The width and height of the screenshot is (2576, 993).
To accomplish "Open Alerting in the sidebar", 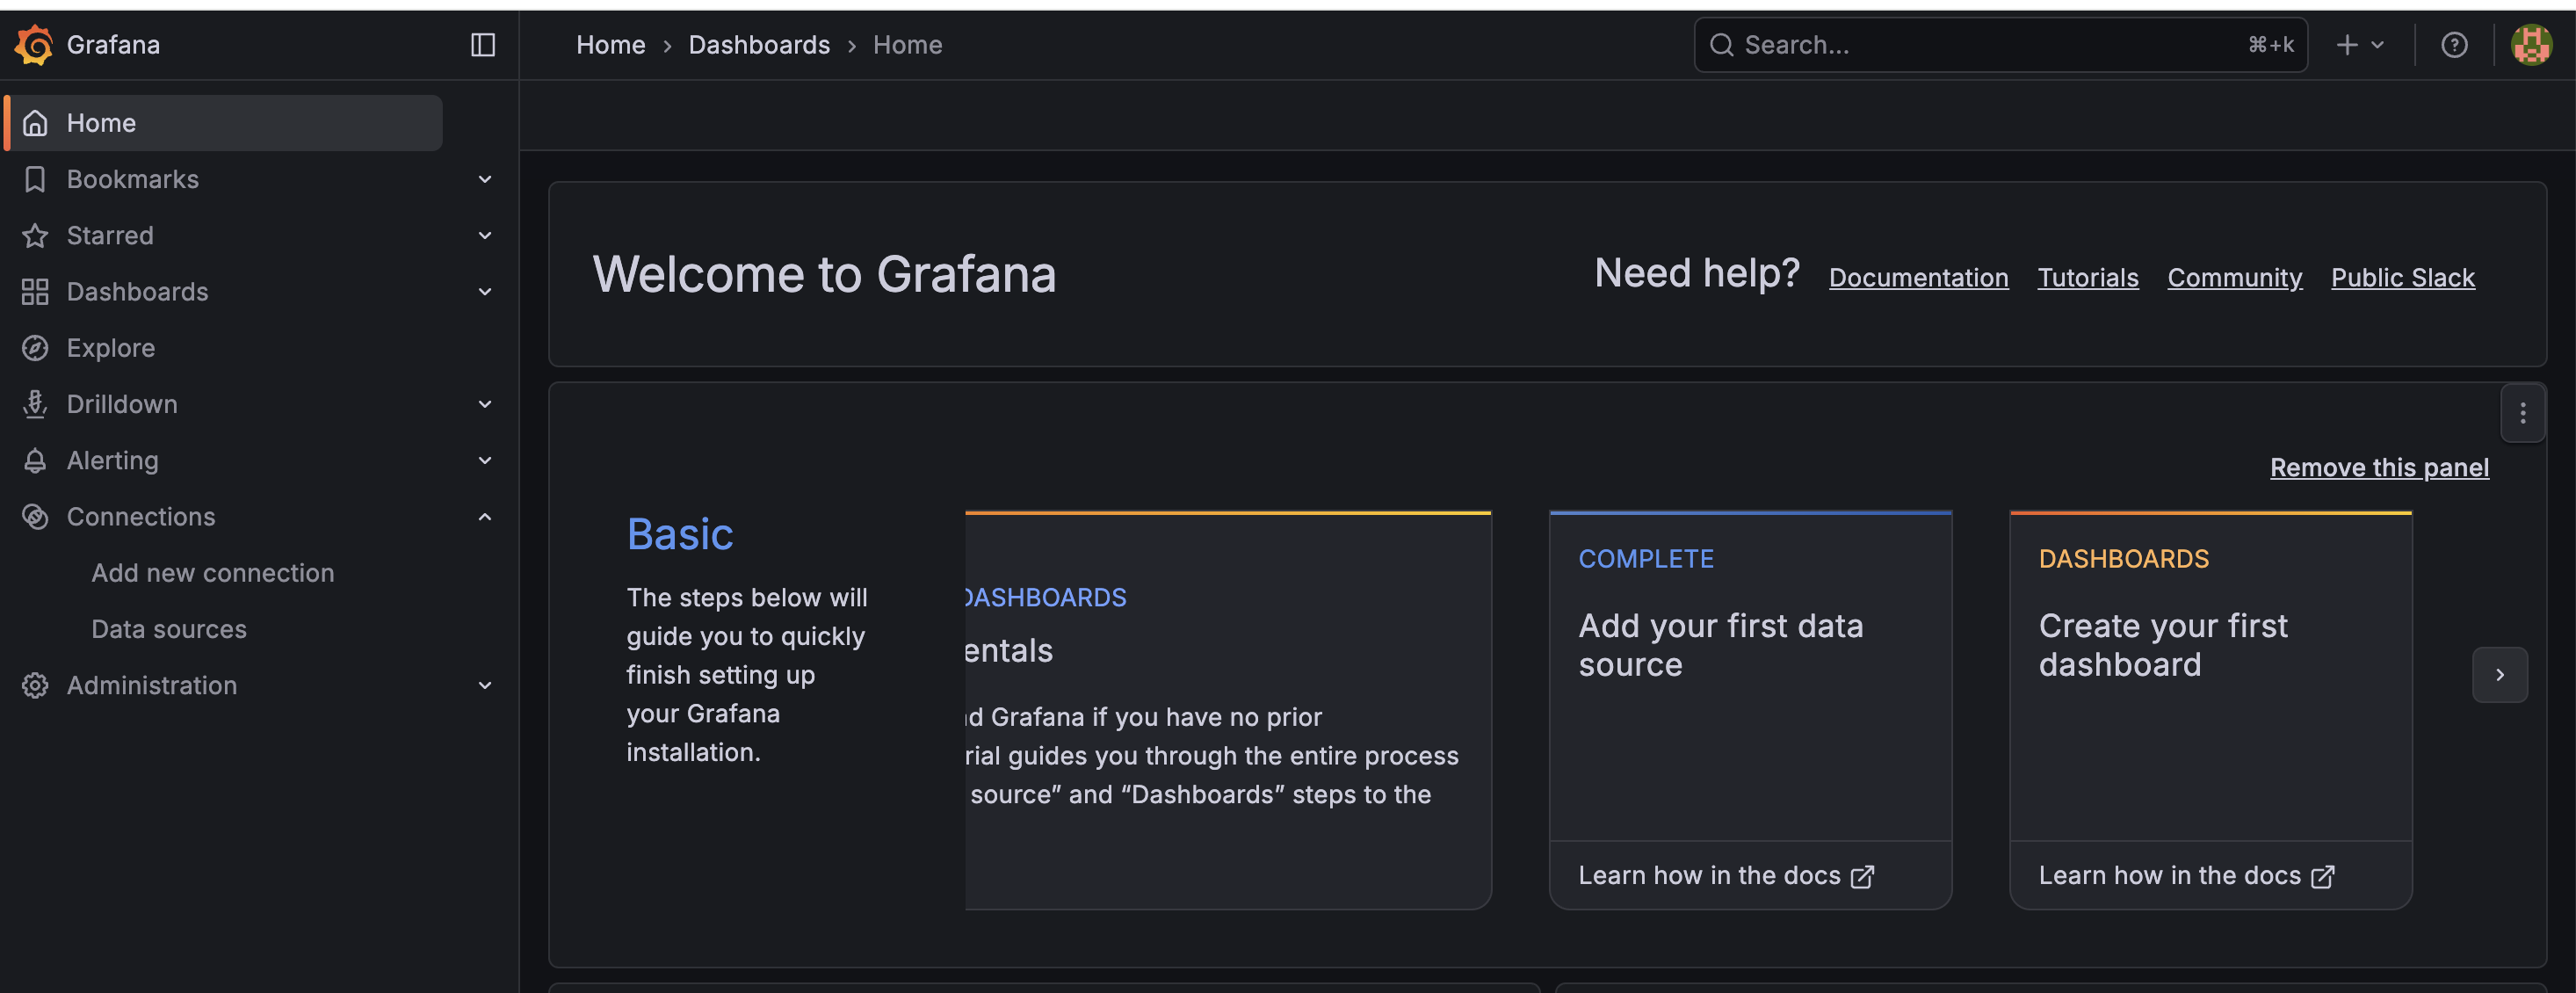I will pyautogui.click(x=113, y=460).
